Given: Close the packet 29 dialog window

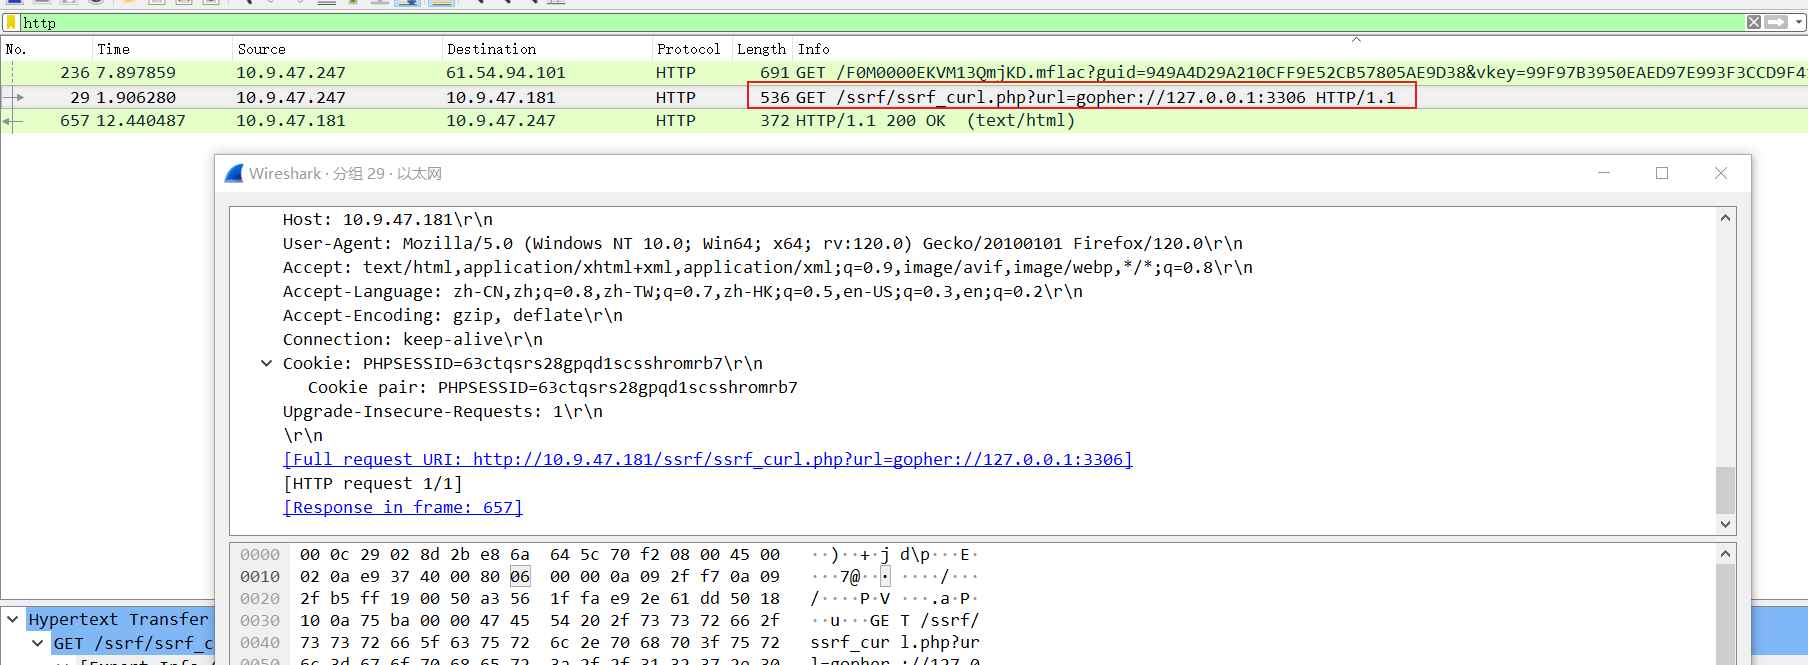Looking at the screenshot, I should (1721, 173).
